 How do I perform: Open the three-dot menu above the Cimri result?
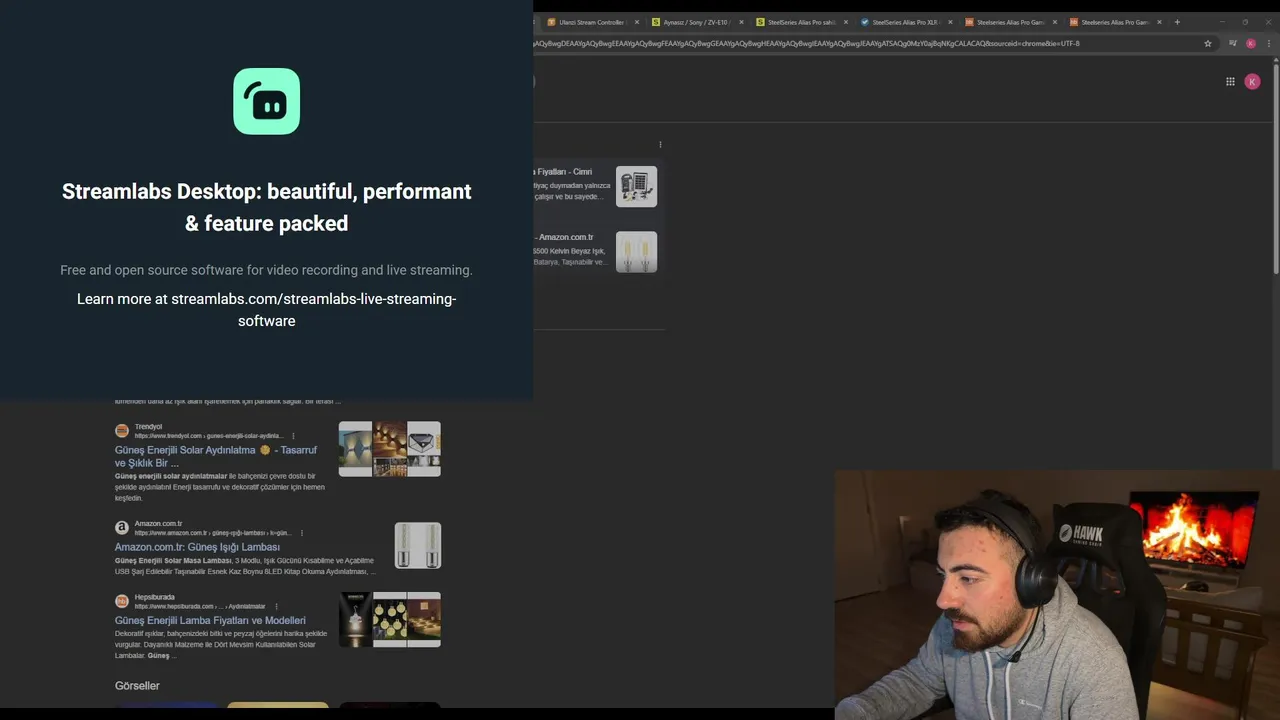point(660,145)
